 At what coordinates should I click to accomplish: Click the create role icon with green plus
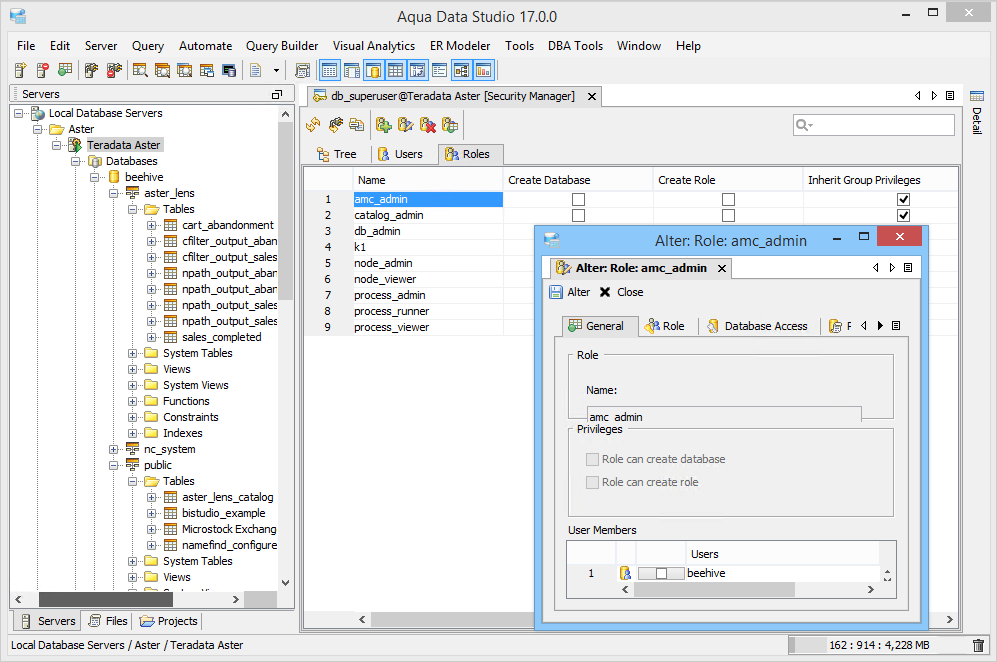point(383,125)
